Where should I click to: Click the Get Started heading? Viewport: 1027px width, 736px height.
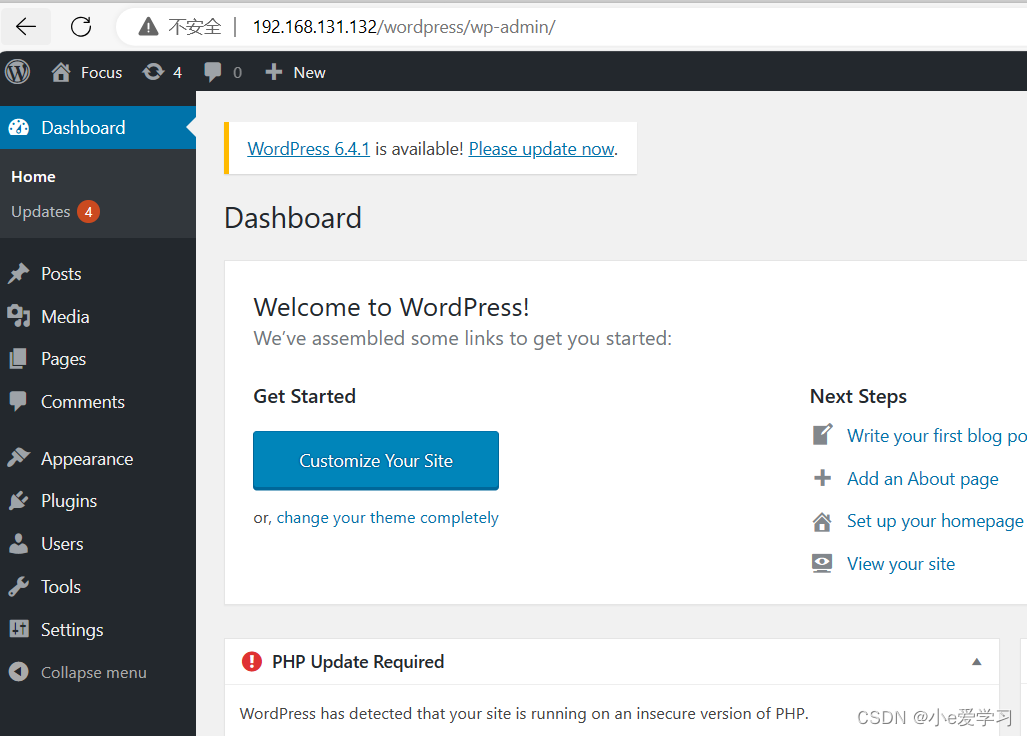[x=305, y=396]
